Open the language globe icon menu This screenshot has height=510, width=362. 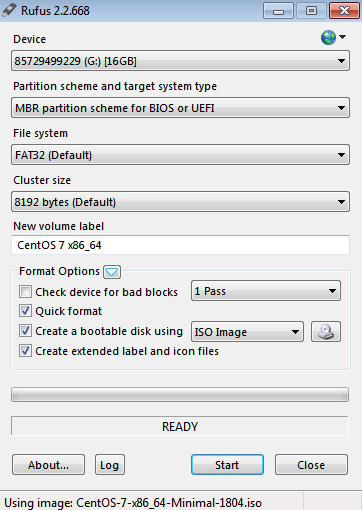(x=333, y=37)
